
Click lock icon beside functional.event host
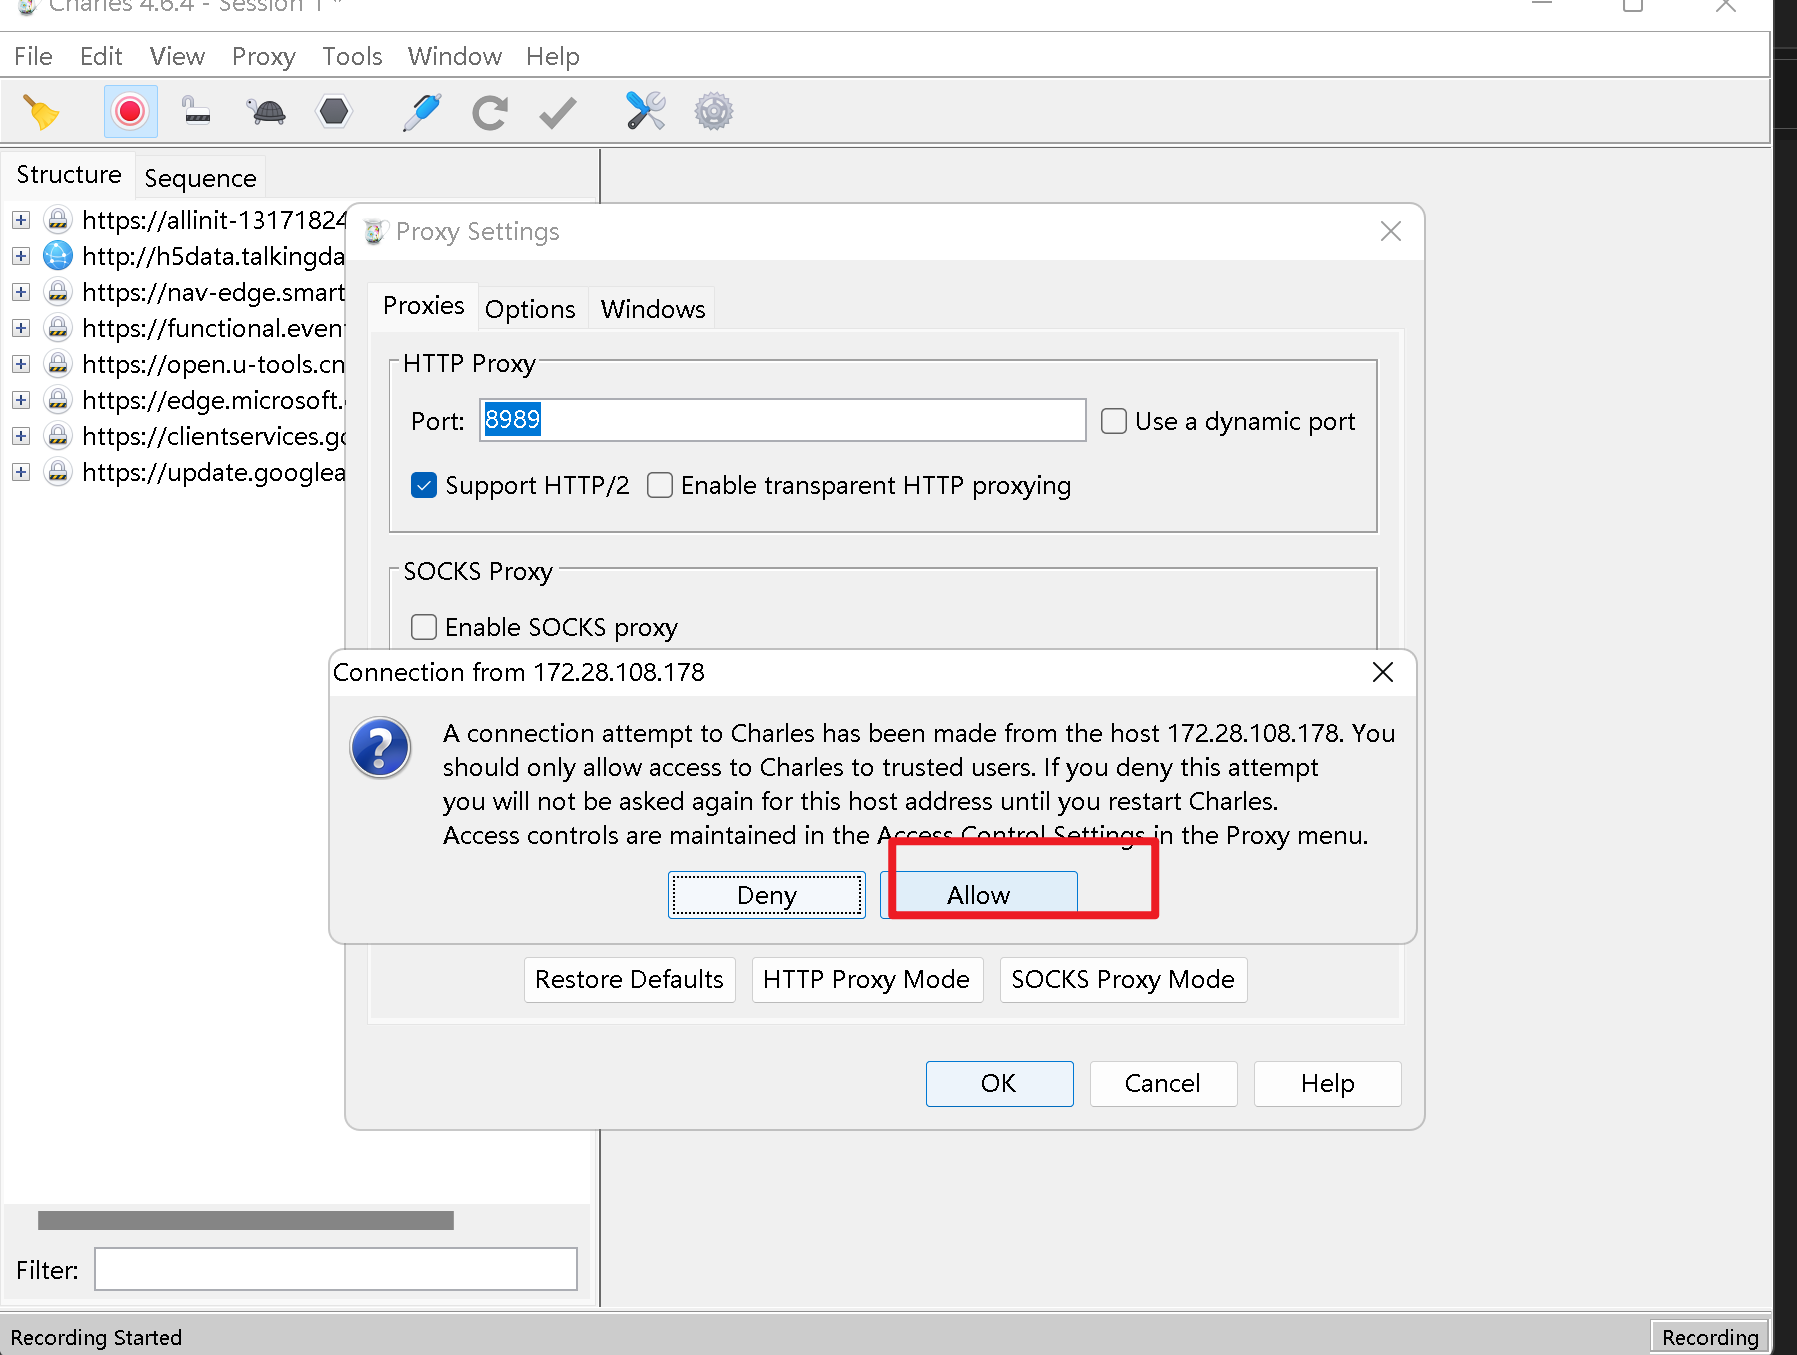pos(59,328)
